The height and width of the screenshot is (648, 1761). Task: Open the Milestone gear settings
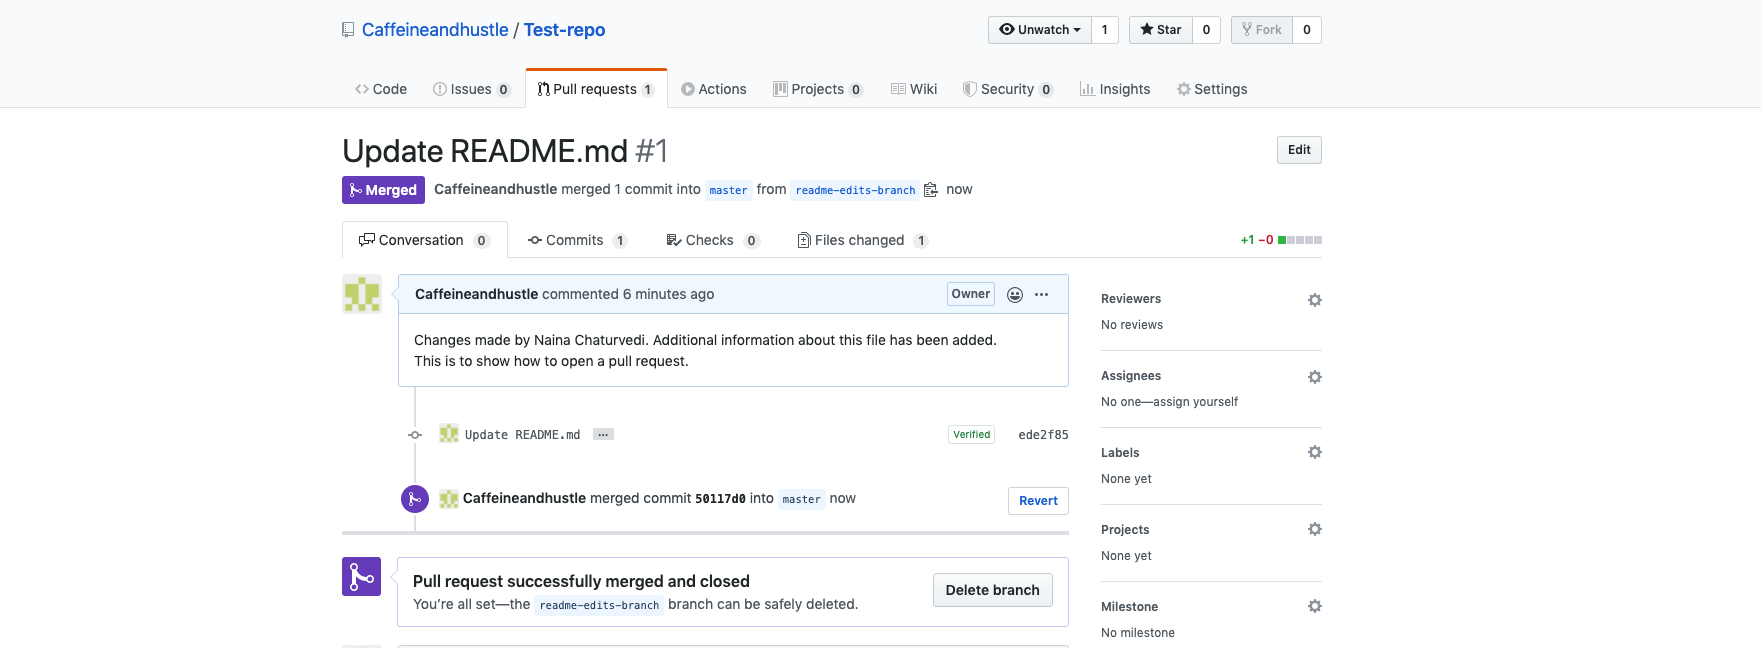pos(1315,606)
